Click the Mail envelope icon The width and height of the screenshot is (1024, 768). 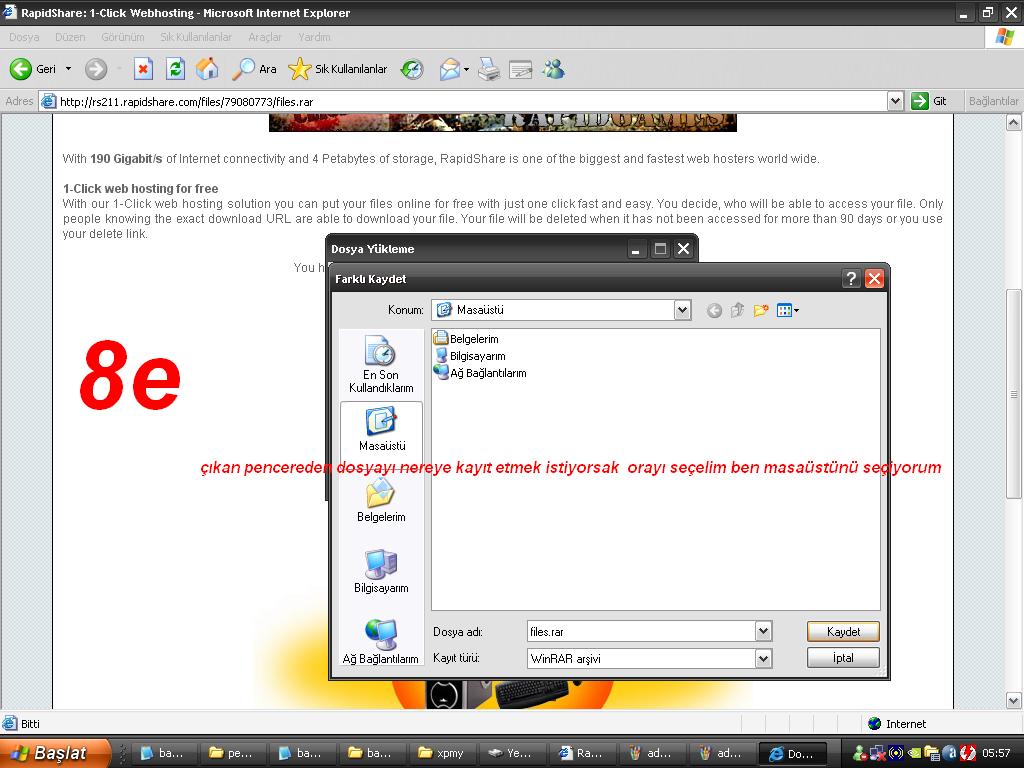[449, 69]
